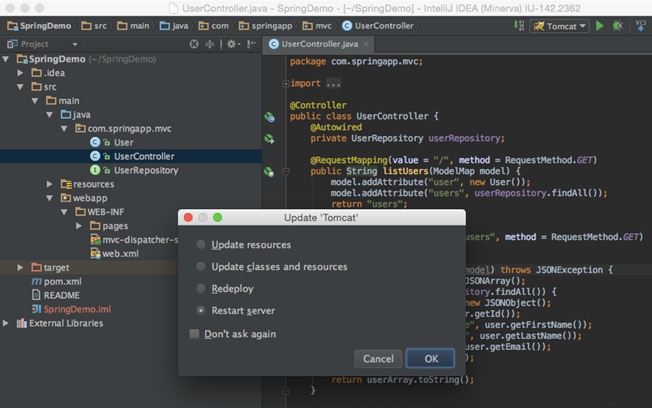Click the Hide Project panel icon
652x408 pixels.
tap(251, 44)
